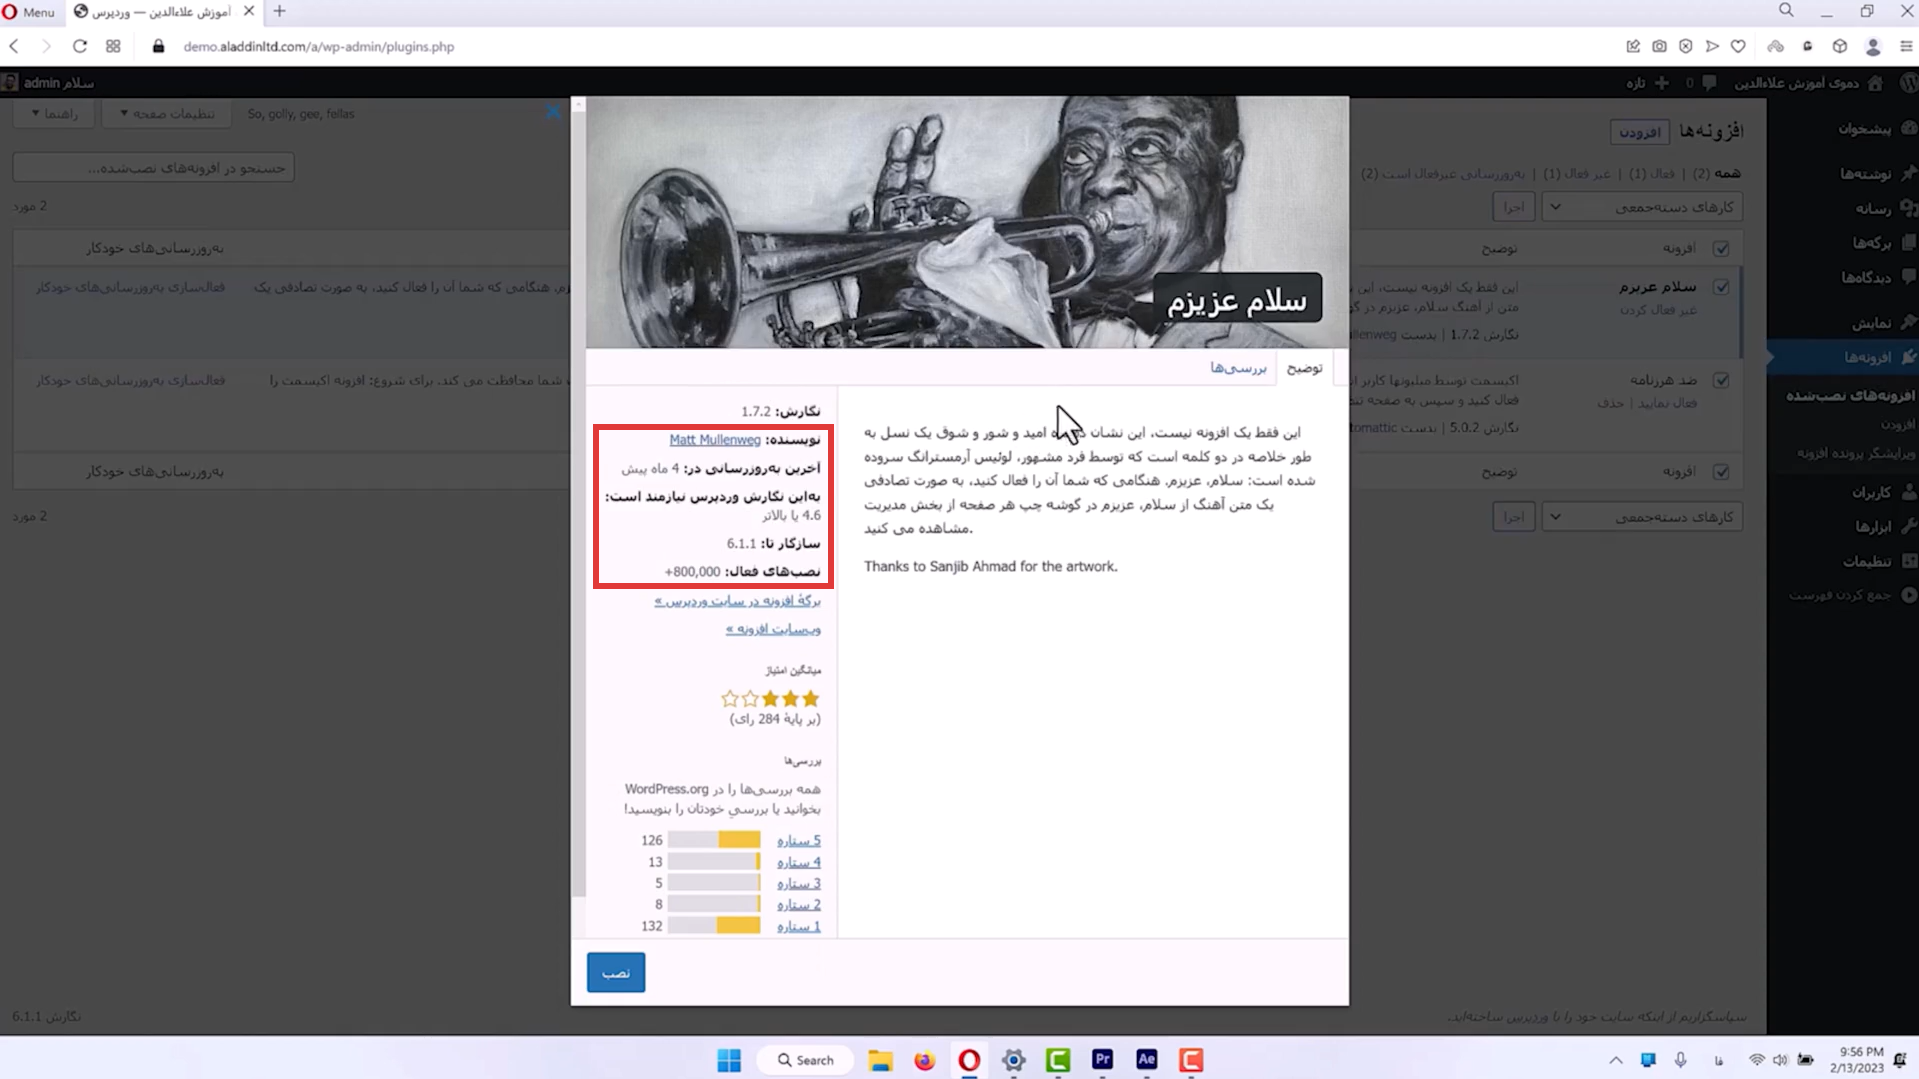
Task: Add page to bookmarks with heart icon
Action: (x=1738, y=47)
